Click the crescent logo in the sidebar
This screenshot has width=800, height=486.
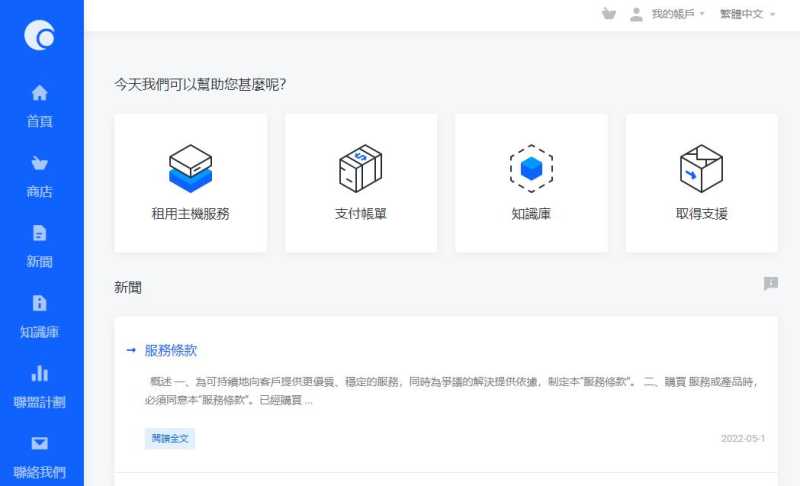pyautogui.click(x=39, y=35)
